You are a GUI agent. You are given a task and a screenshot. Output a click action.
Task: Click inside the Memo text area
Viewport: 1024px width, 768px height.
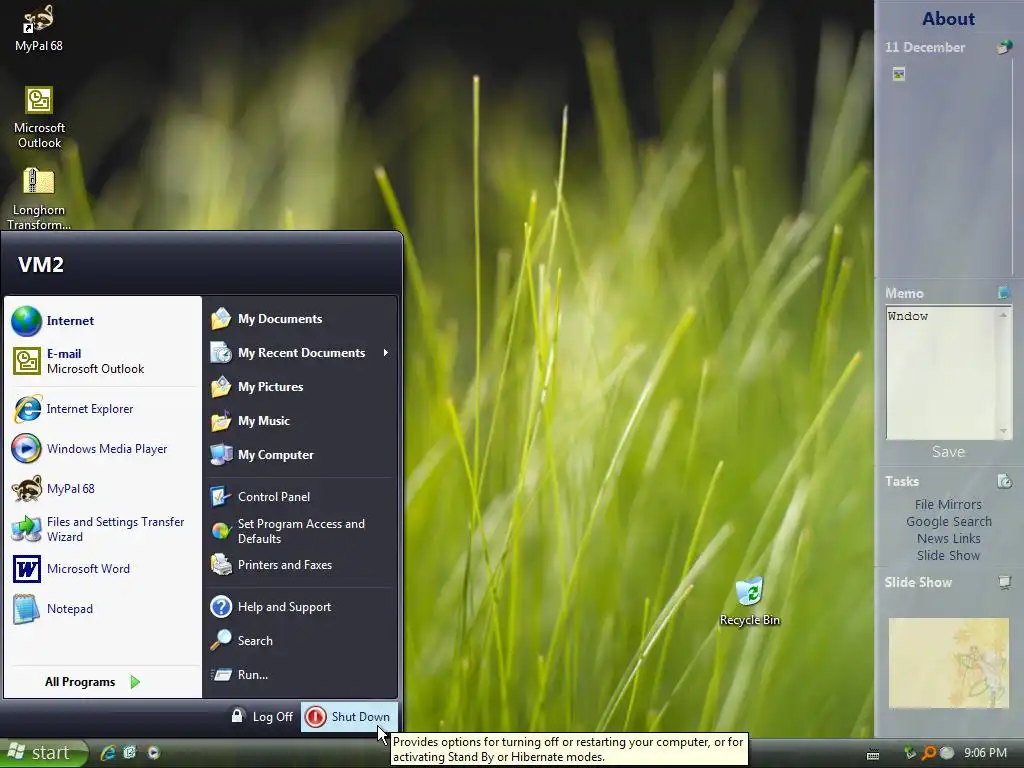point(941,372)
